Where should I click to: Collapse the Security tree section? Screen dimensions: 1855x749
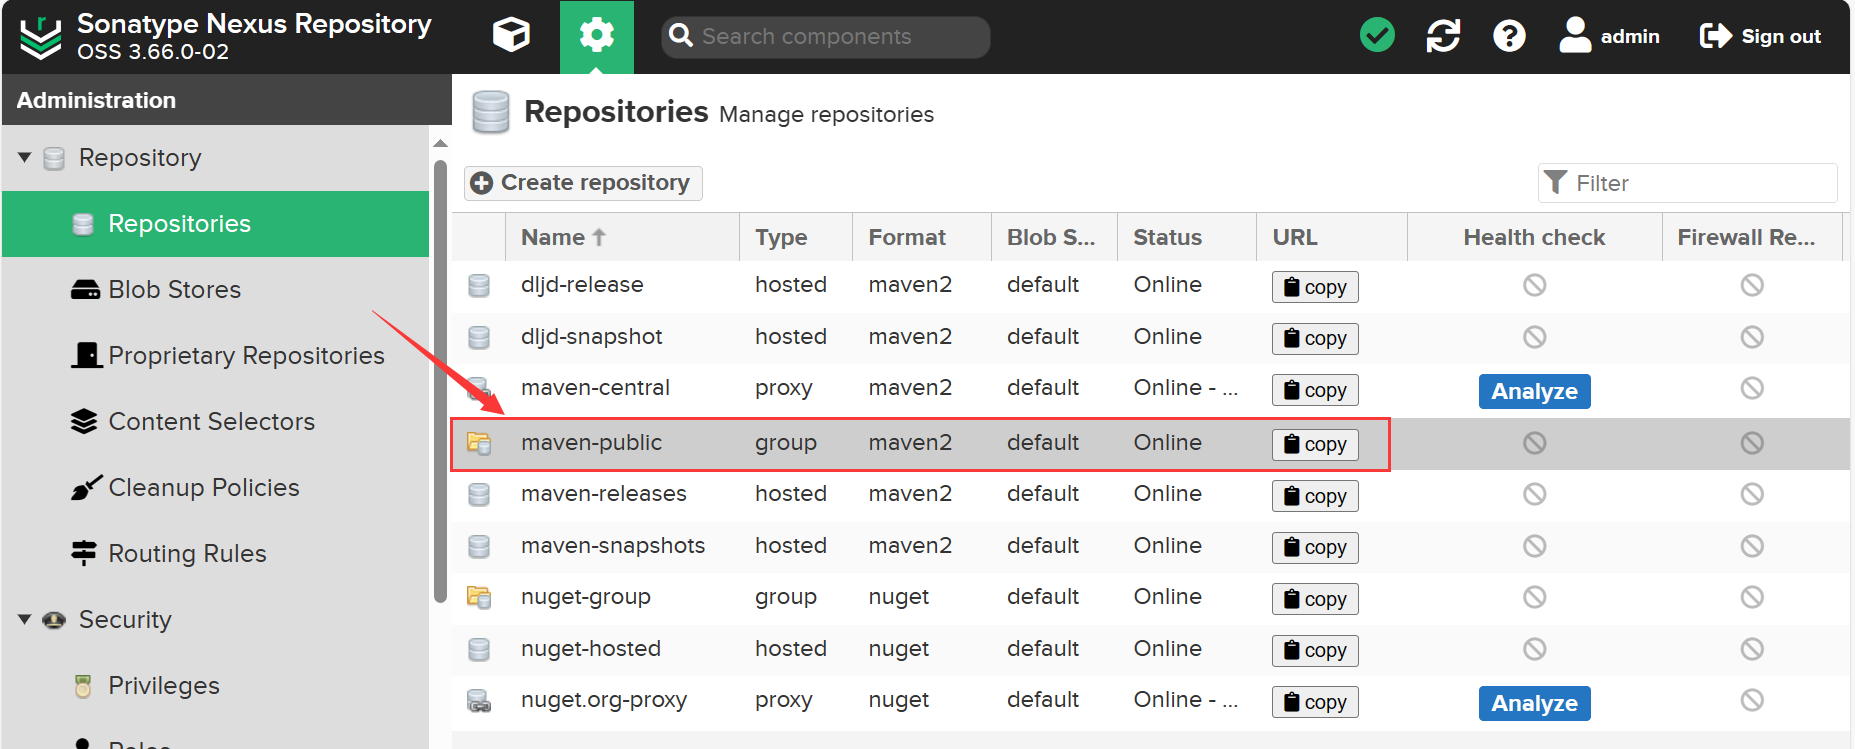pos(25,620)
